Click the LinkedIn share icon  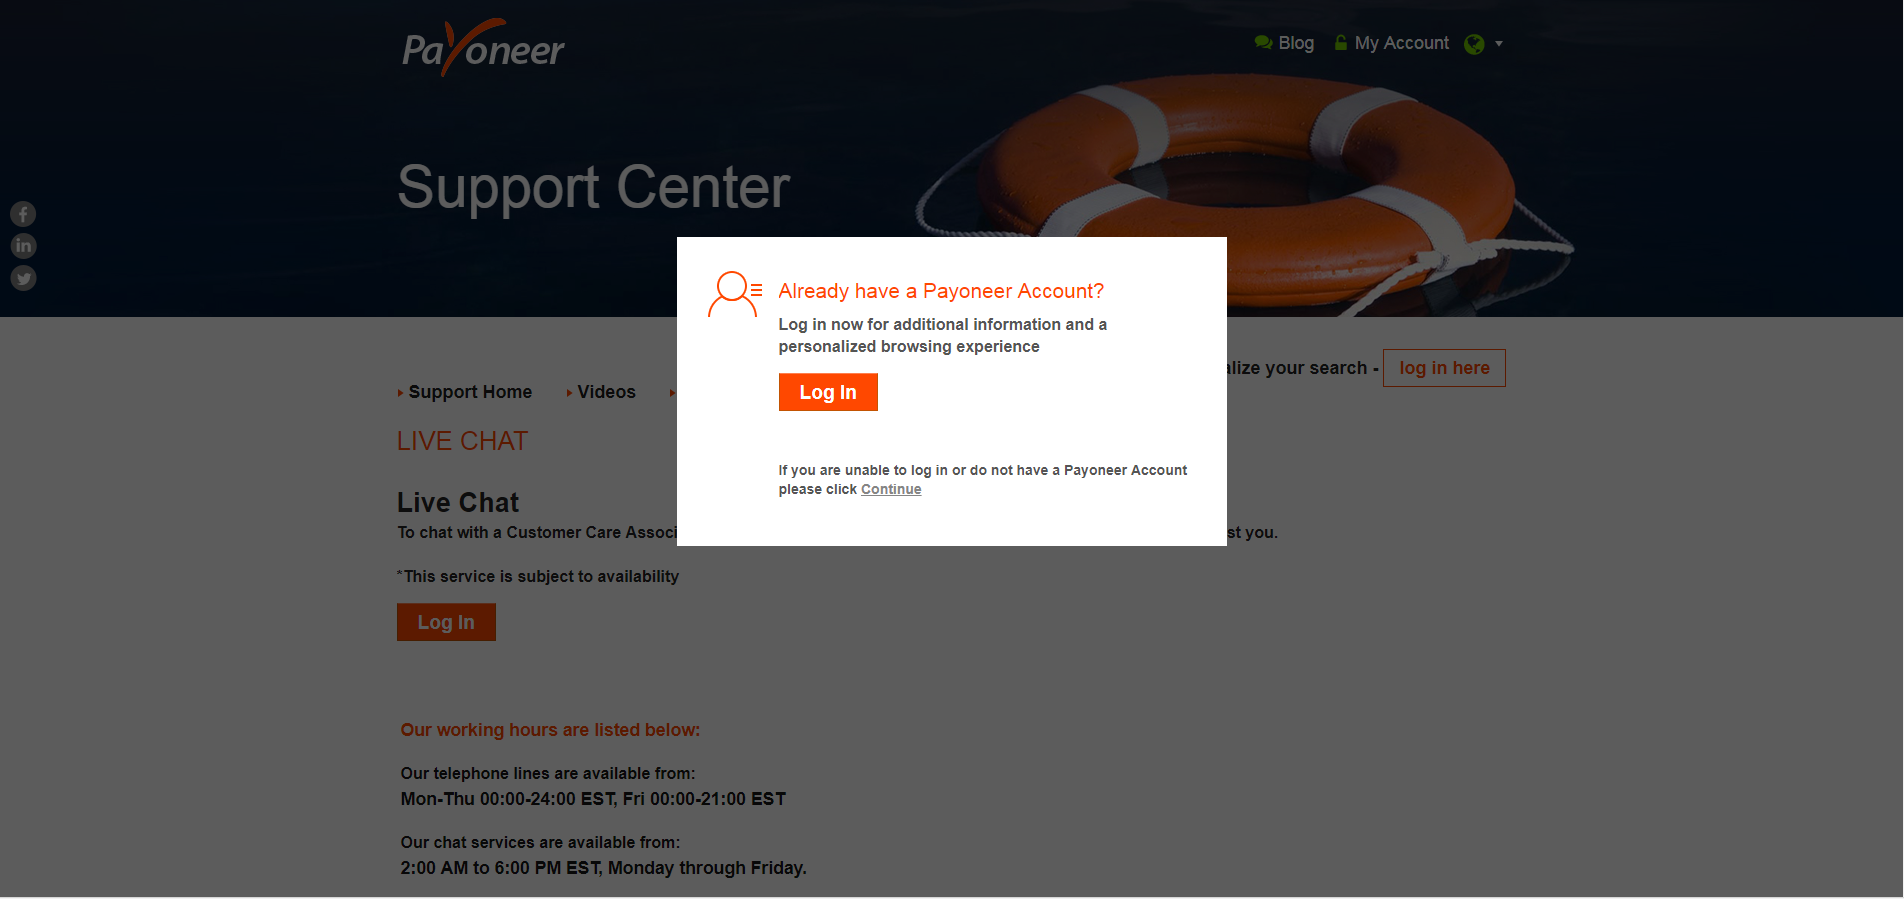pos(23,246)
